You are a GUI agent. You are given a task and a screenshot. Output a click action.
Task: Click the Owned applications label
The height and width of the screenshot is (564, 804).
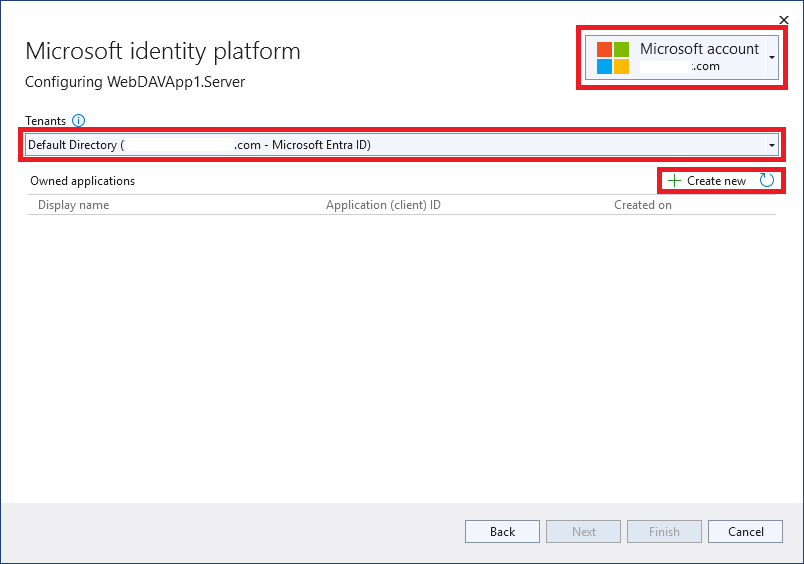tap(83, 181)
